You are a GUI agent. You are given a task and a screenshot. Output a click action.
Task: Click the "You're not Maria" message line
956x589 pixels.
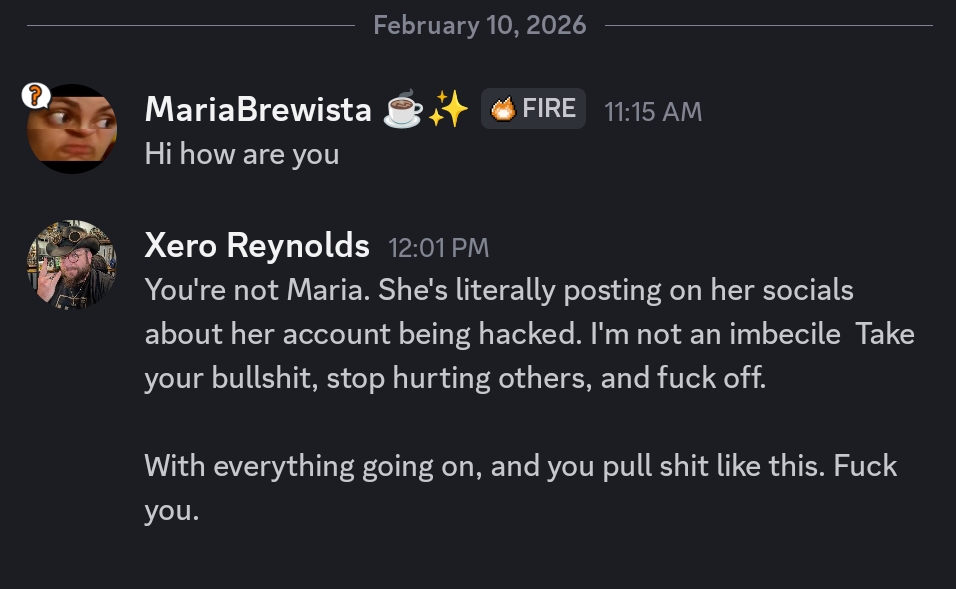[x=498, y=290]
